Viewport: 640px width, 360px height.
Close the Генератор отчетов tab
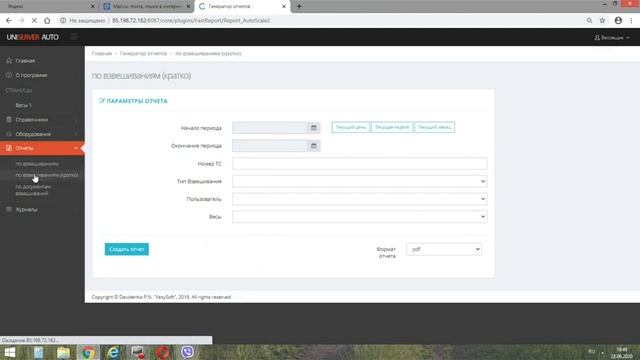click(x=284, y=6)
